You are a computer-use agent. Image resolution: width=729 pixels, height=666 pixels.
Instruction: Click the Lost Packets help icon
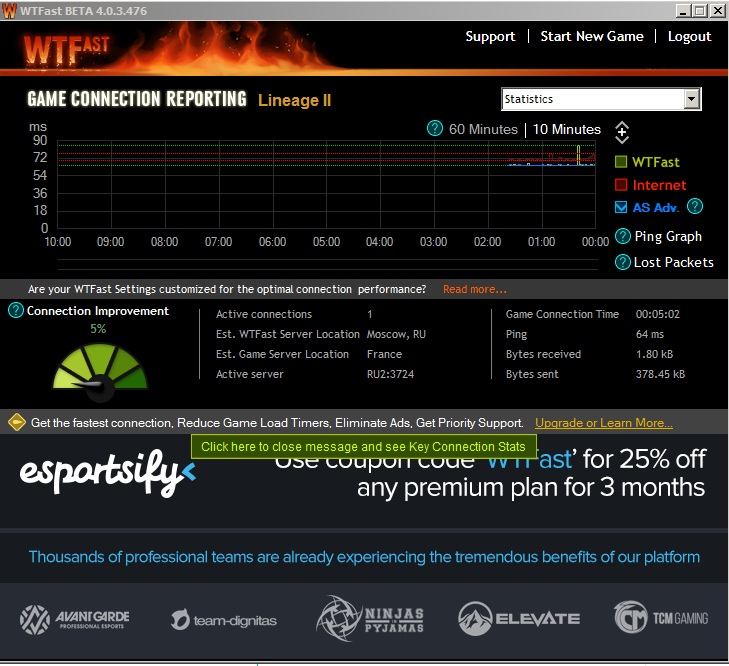pyautogui.click(x=623, y=262)
